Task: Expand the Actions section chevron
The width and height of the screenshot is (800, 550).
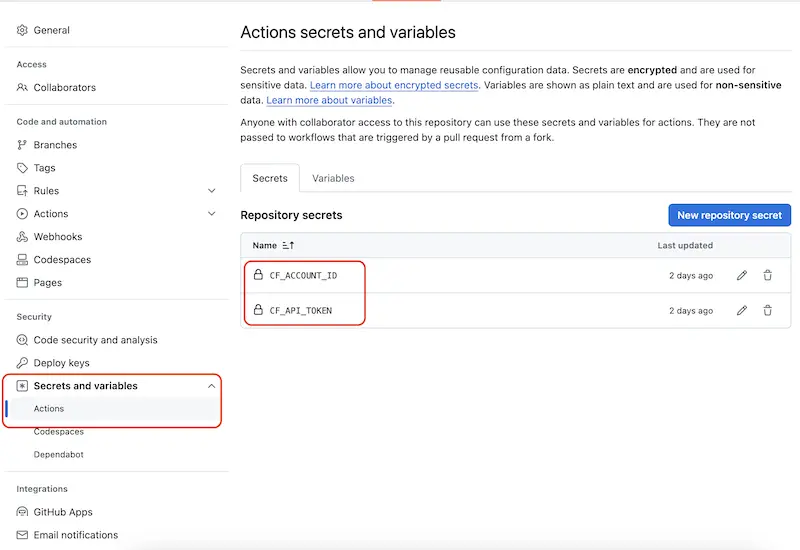Action: point(212,214)
